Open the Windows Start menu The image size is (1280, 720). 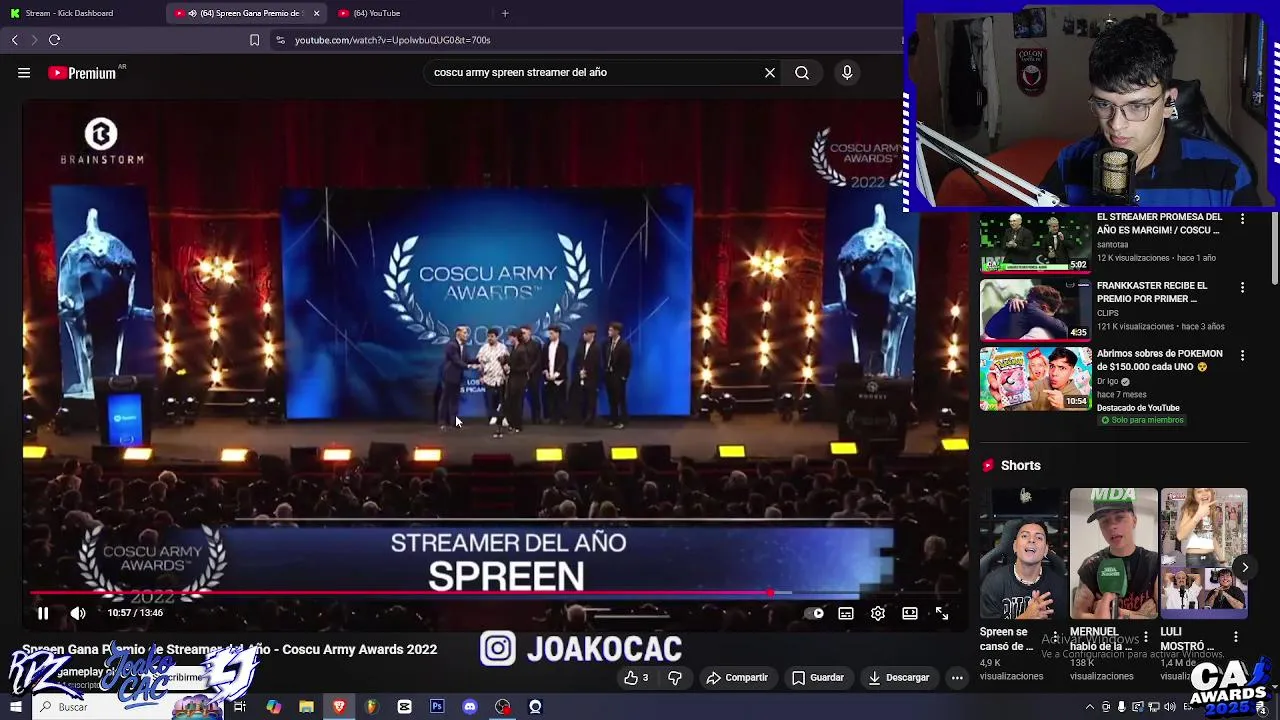click(15, 707)
